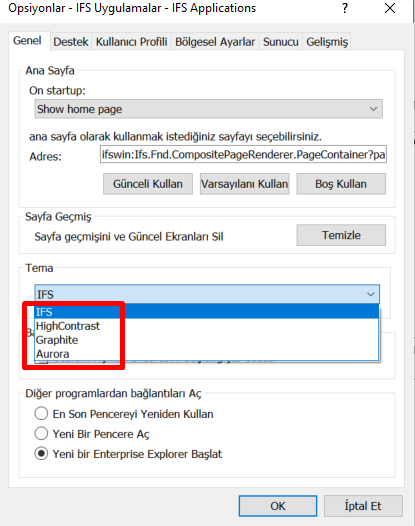
Task: Close the Opsiyonlar dialog window
Action: (390, 8)
